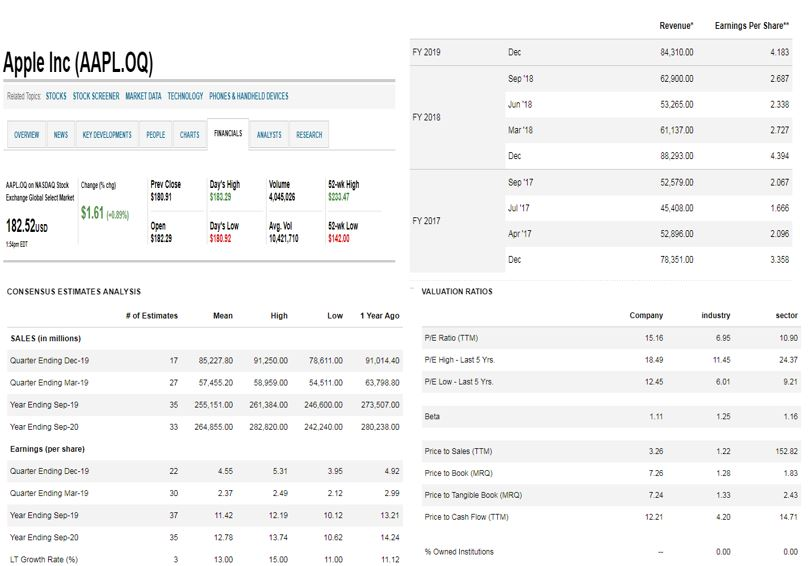
Task: Click the # of Estimates column header
Action: (x=152, y=315)
